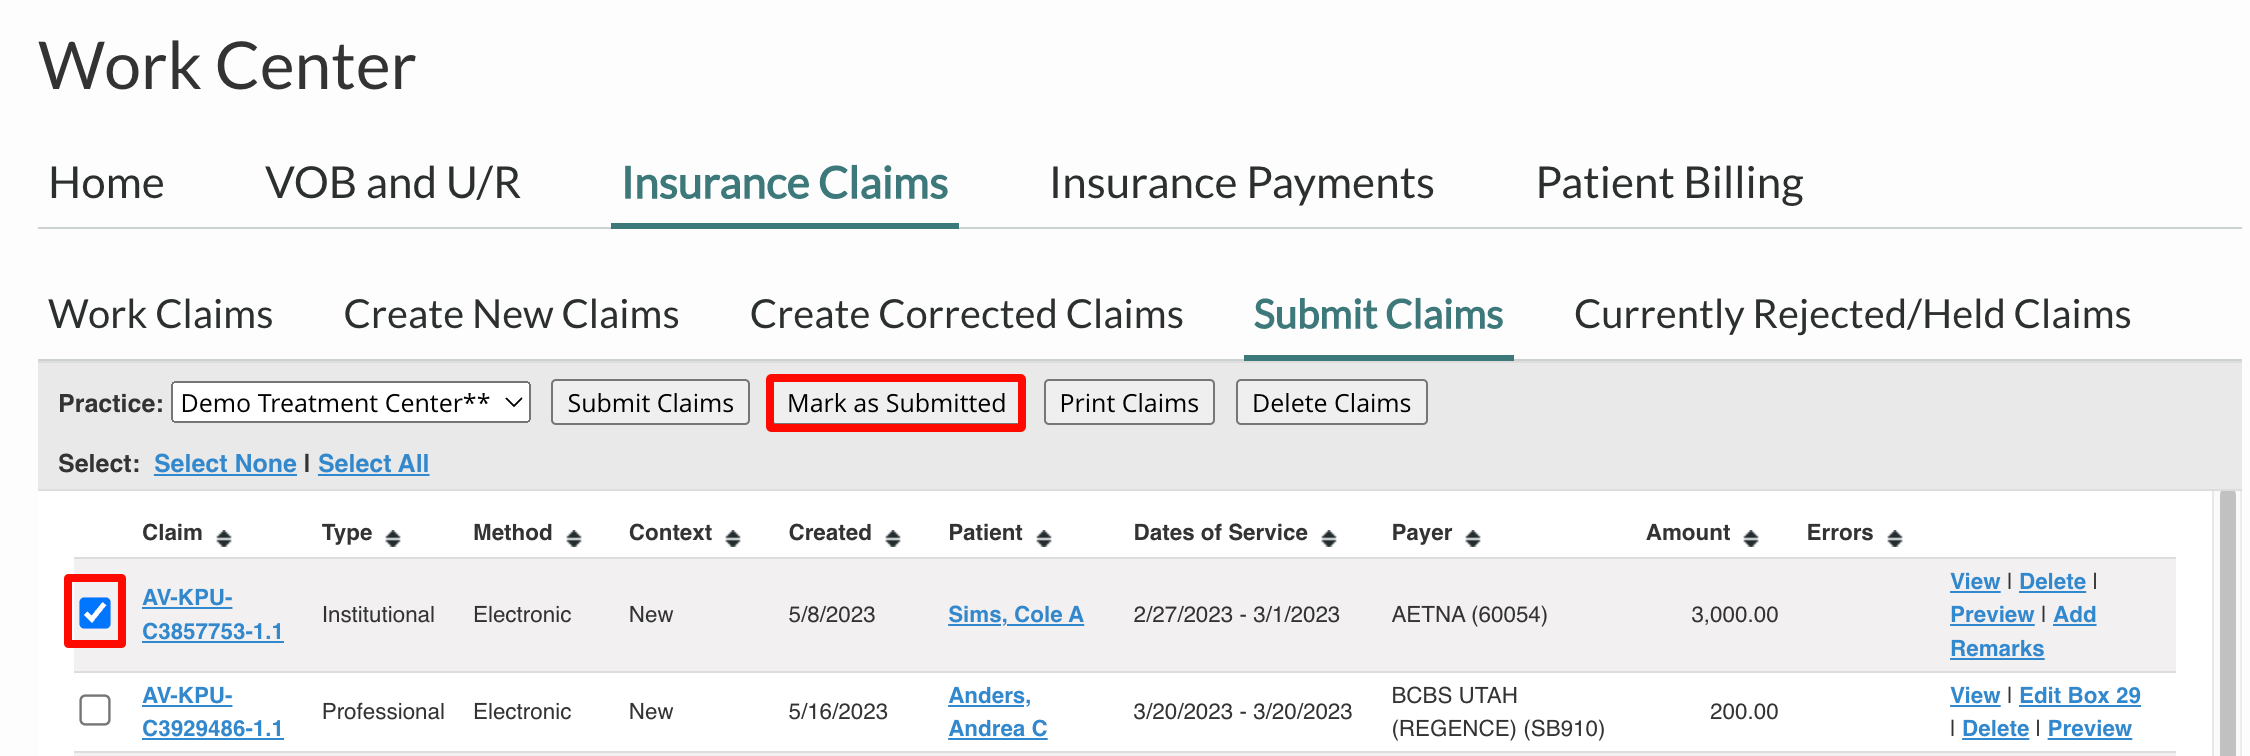The height and width of the screenshot is (756, 2250).
Task: Click the Select All link
Action: point(373,463)
